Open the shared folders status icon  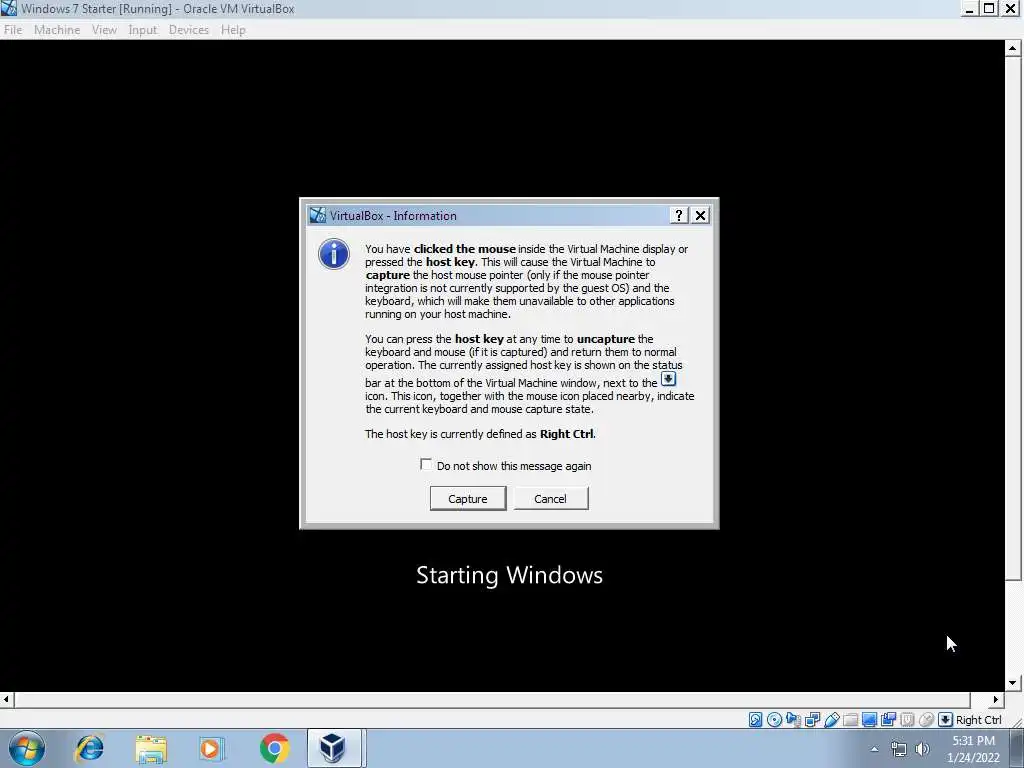coord(850,720)
